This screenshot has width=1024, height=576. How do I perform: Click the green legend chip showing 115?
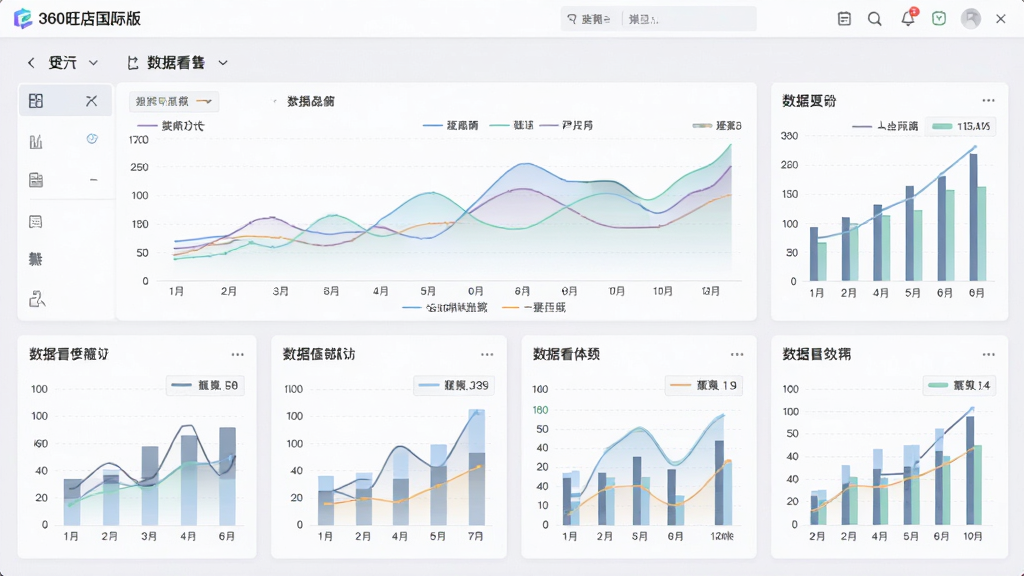960,126
